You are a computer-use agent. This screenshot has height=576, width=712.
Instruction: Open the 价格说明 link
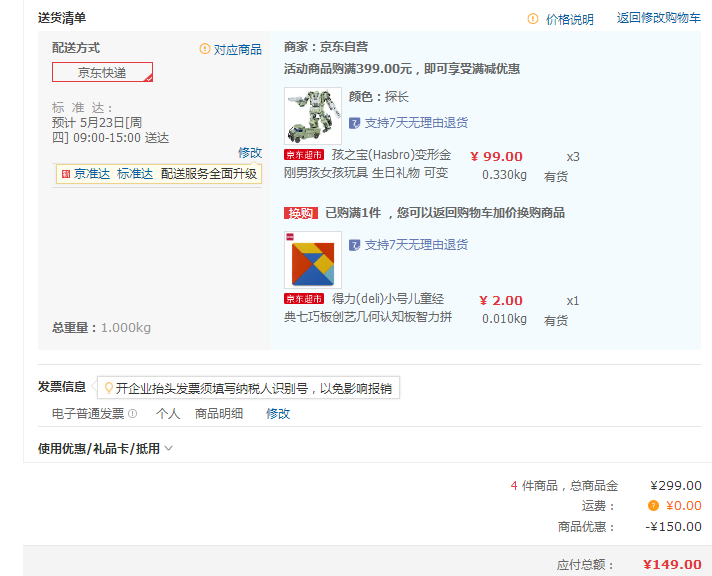pos(569,19)
